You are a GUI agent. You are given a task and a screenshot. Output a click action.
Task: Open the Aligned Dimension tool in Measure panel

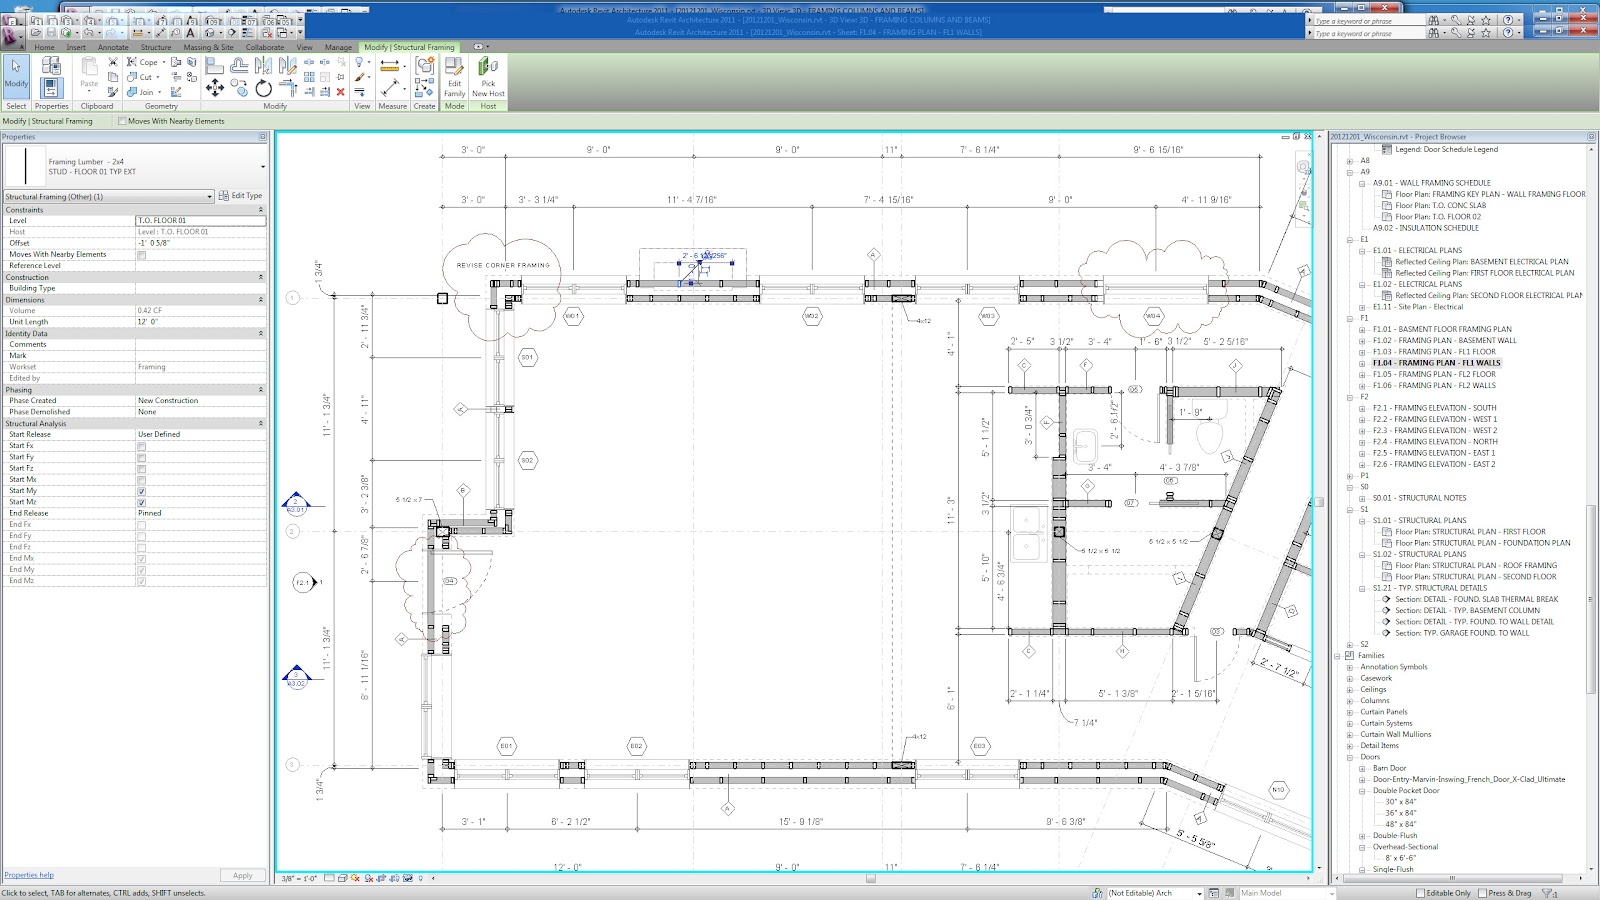click(389, 66)
